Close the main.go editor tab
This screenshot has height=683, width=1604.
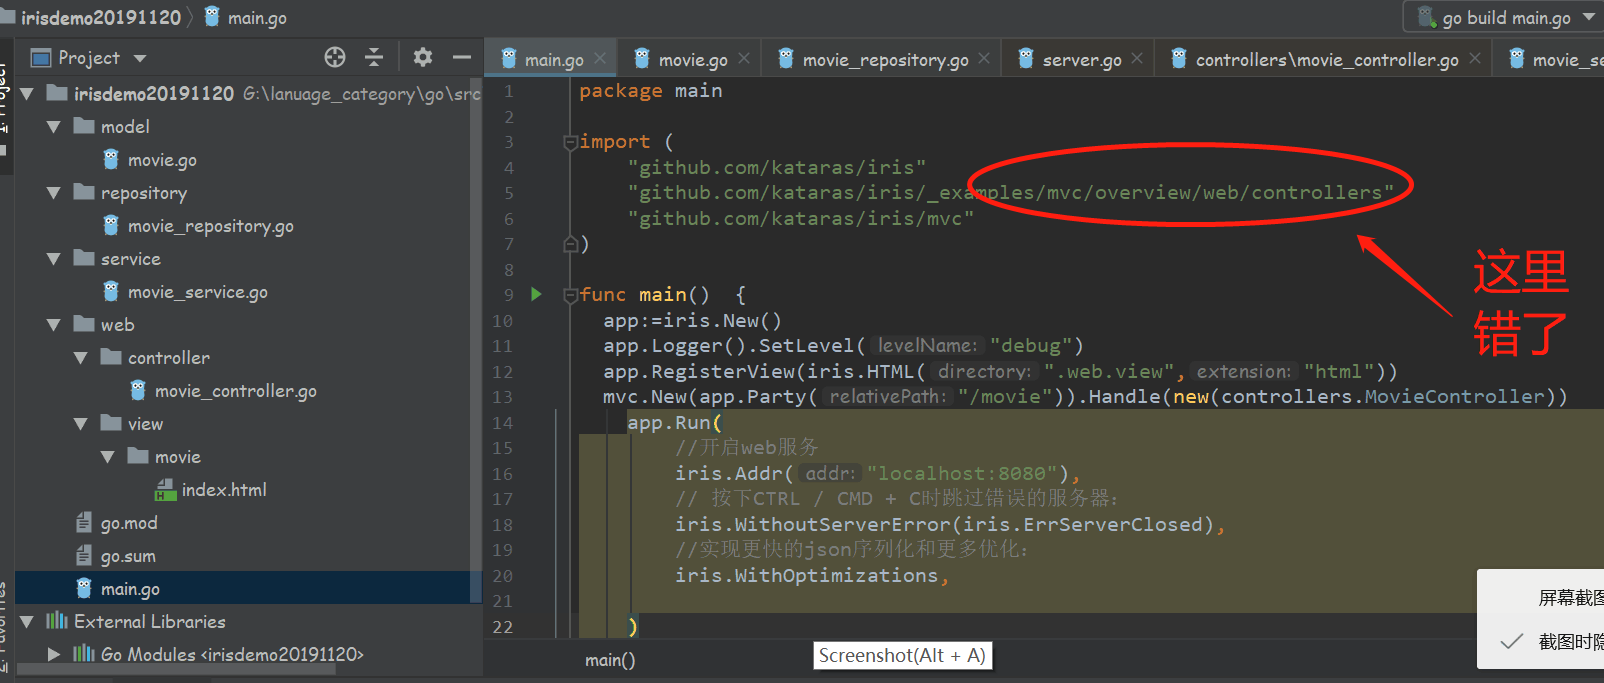click(x=600, y=59)
